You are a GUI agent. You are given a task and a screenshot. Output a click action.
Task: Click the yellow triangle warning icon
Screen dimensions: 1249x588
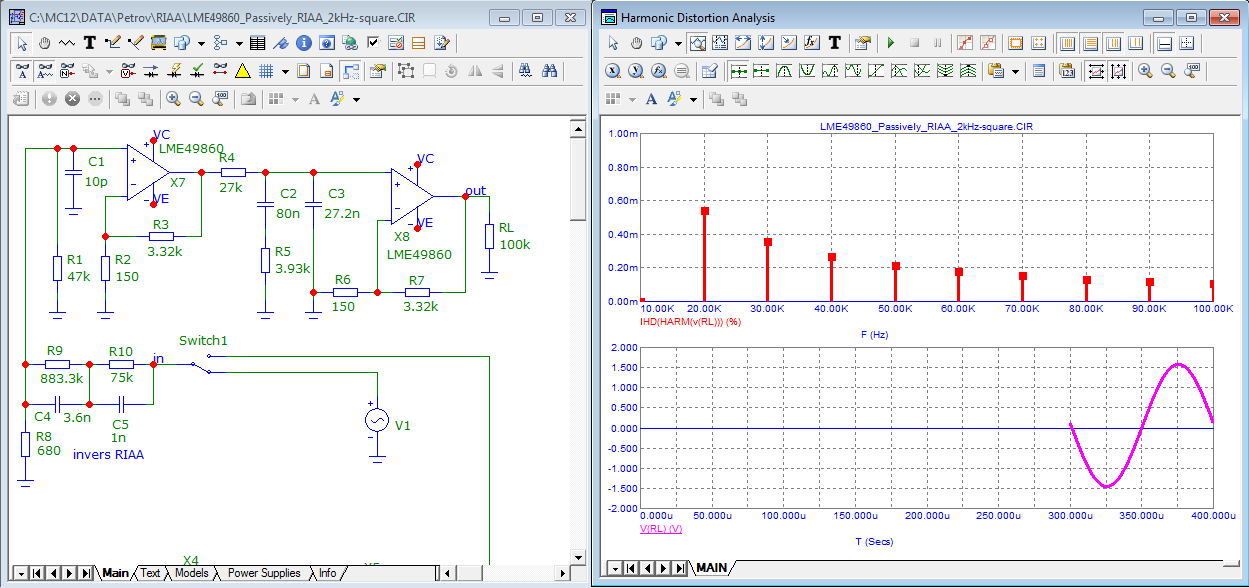tap(242, 71)
